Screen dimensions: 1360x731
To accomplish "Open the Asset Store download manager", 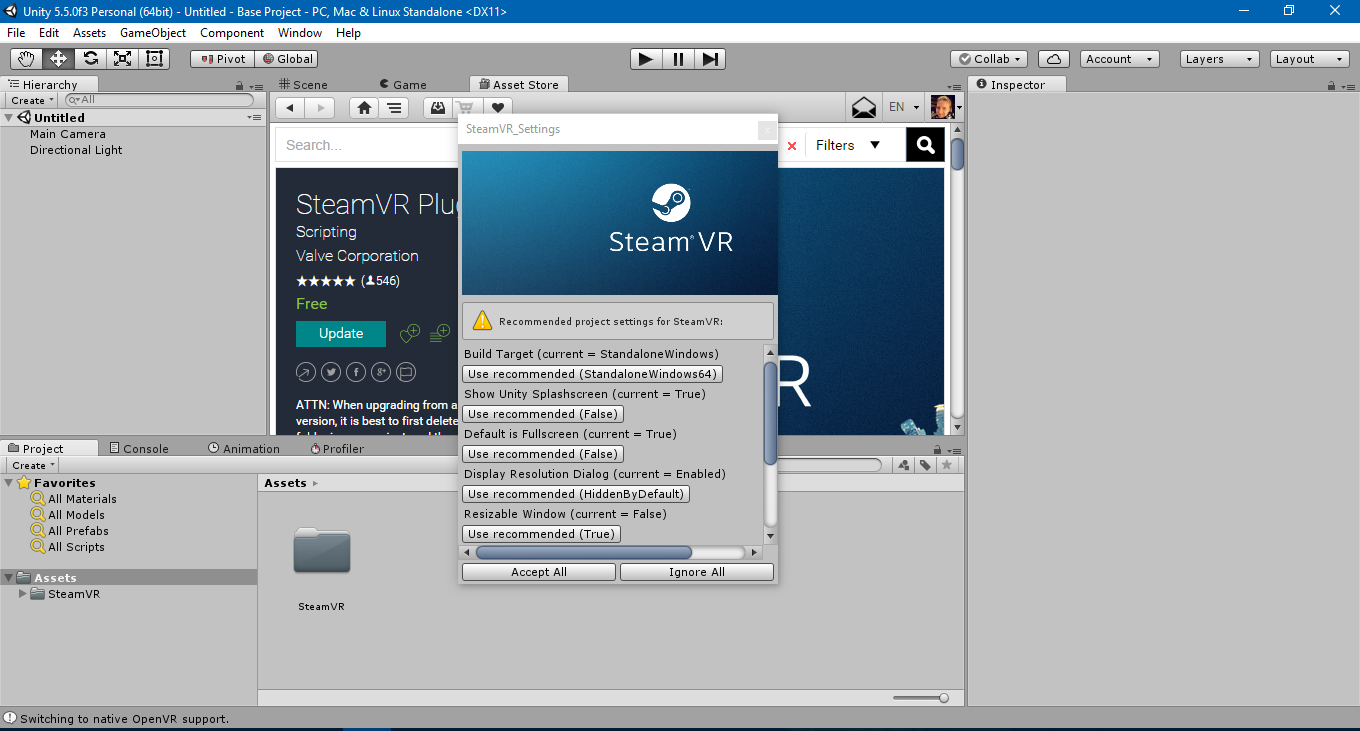I will click(437, 107).
